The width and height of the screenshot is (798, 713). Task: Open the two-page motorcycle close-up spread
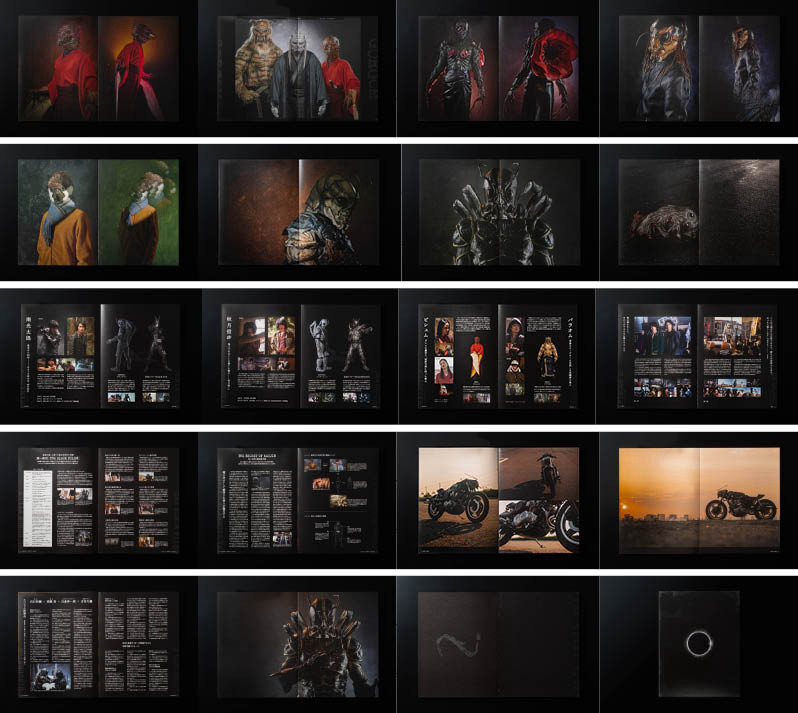[x=498, y=500]
